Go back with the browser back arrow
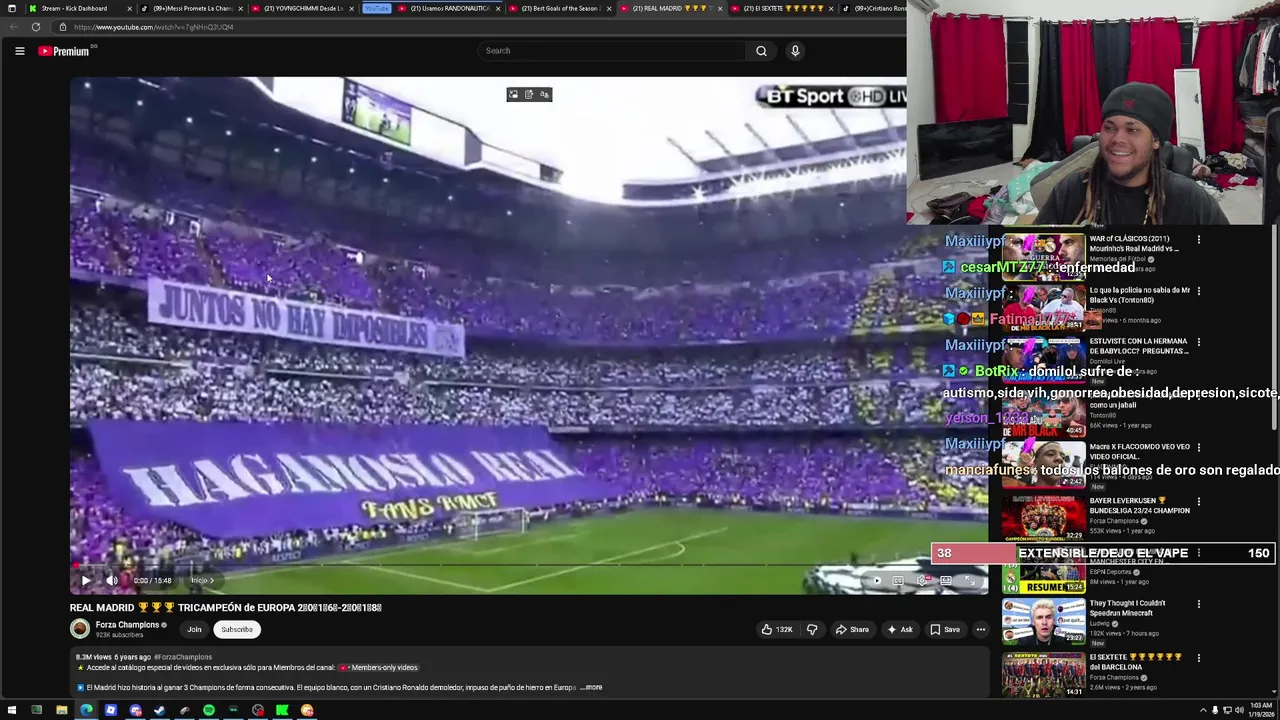 pyautogui.click(x=12, y=27)
